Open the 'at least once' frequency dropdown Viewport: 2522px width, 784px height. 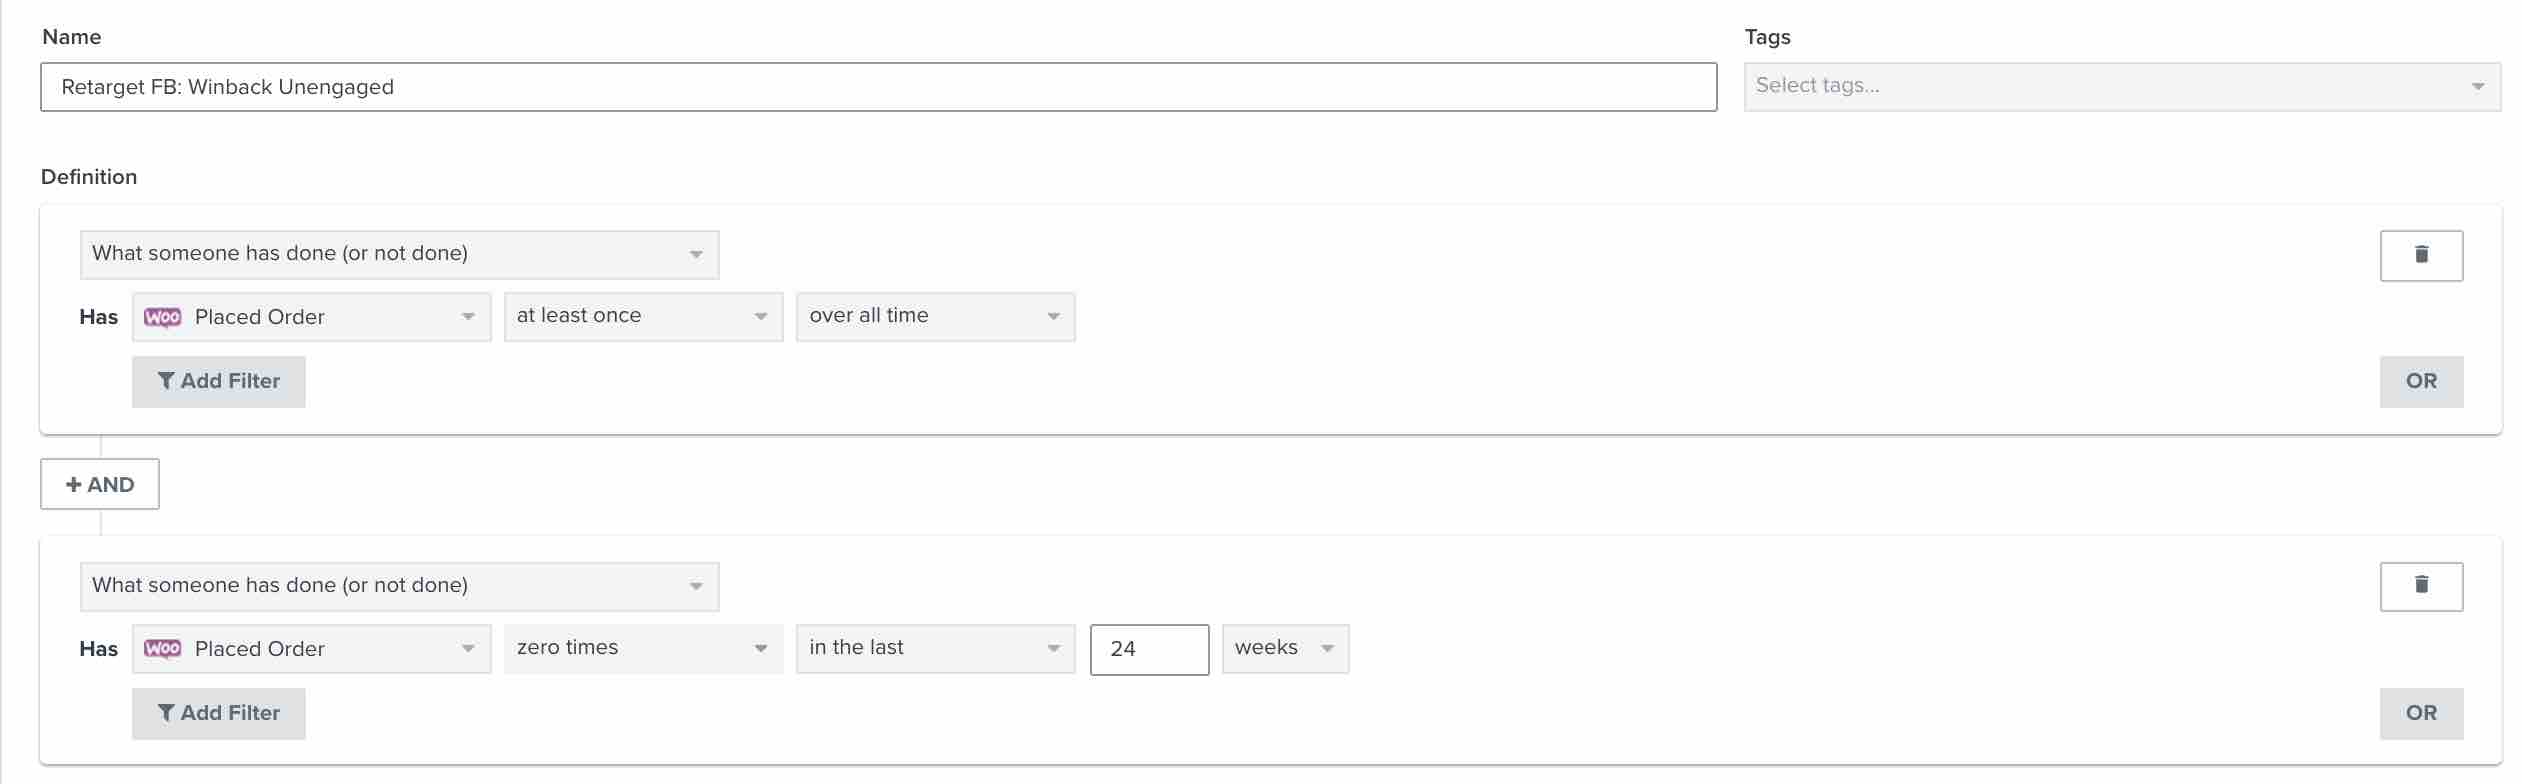pos(643,316)
